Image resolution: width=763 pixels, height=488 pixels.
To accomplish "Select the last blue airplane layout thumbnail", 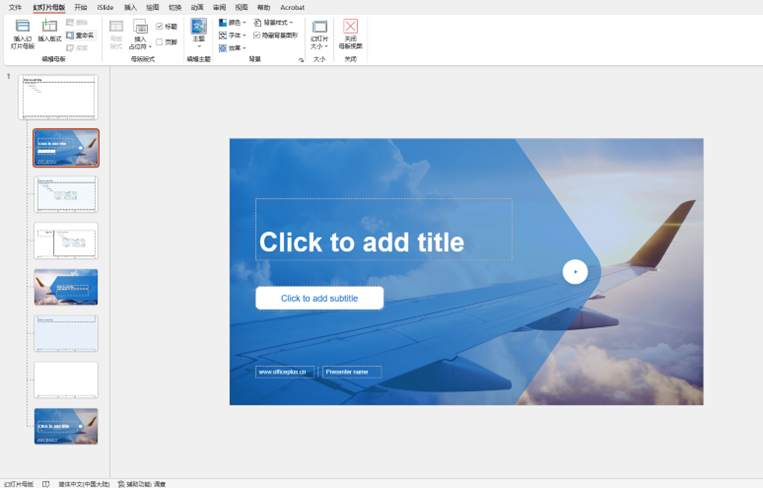I will 66,426.
